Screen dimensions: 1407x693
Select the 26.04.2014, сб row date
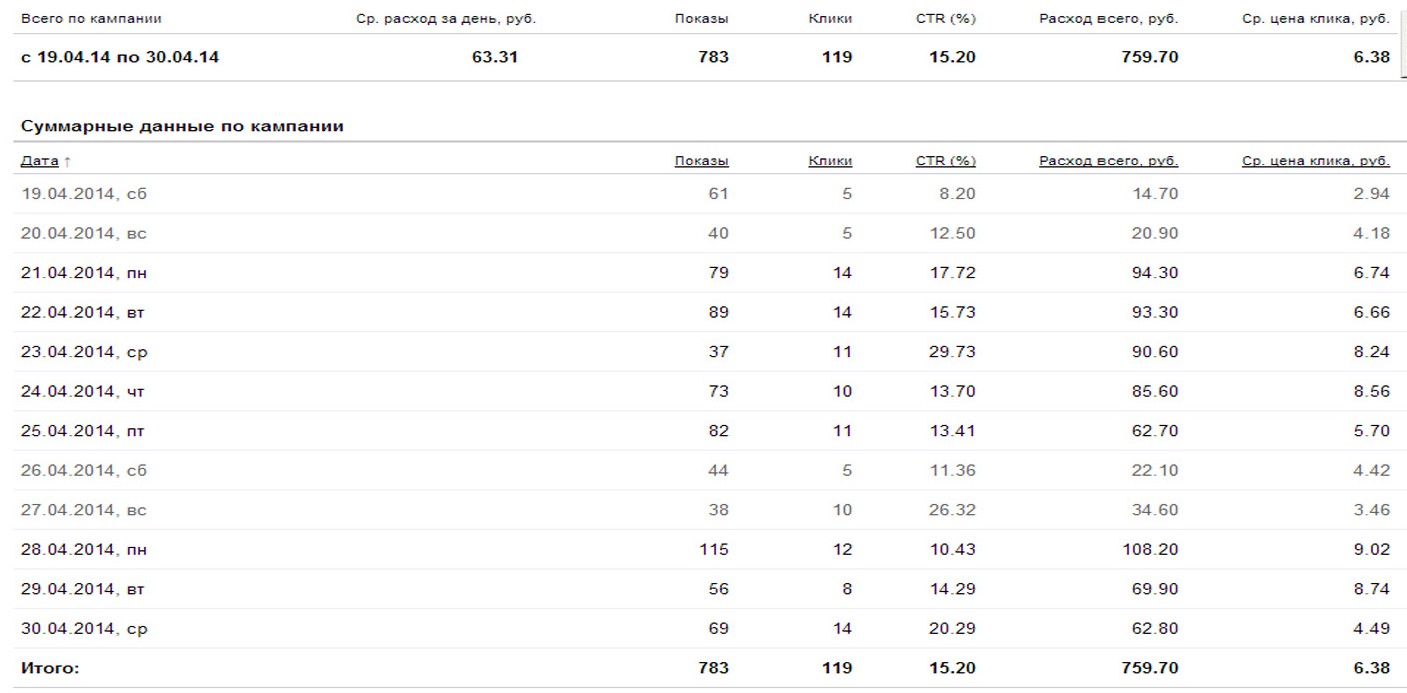pos(83,470)
